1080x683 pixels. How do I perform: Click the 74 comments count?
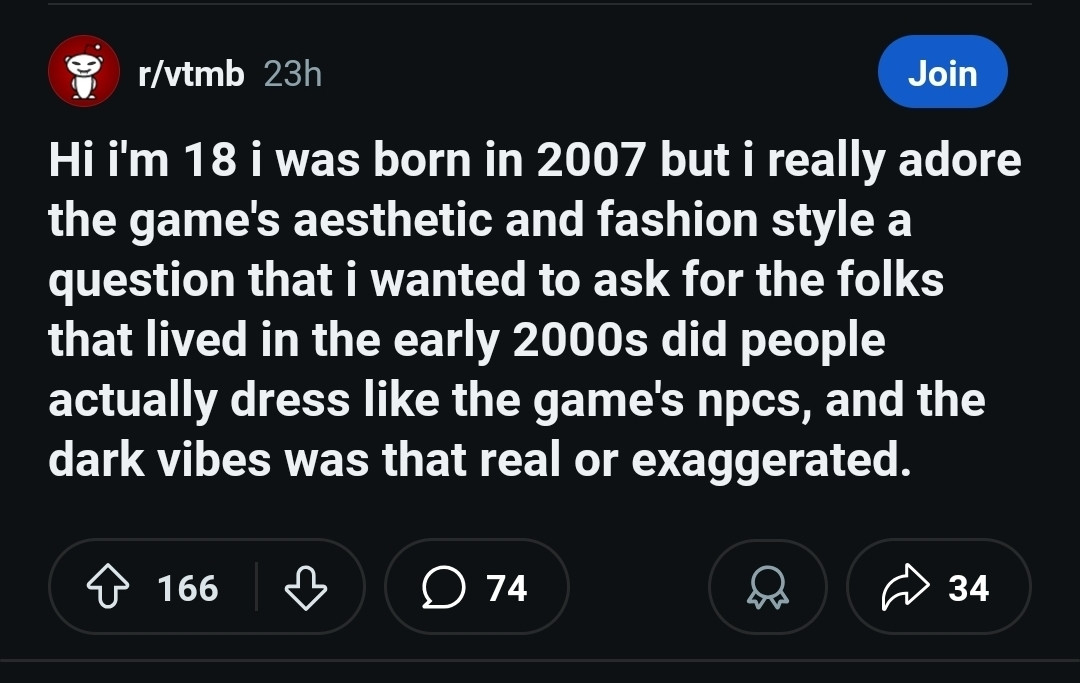tap(506, 588)
